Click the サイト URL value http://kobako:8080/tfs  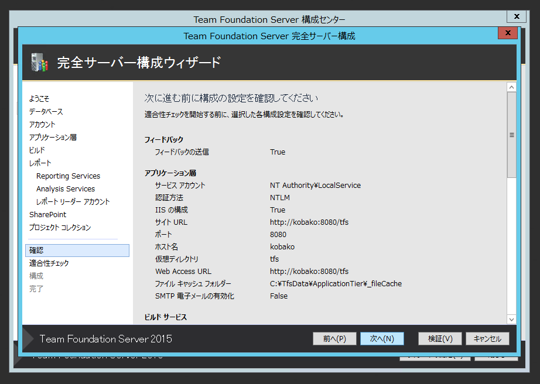coord(309,222)
